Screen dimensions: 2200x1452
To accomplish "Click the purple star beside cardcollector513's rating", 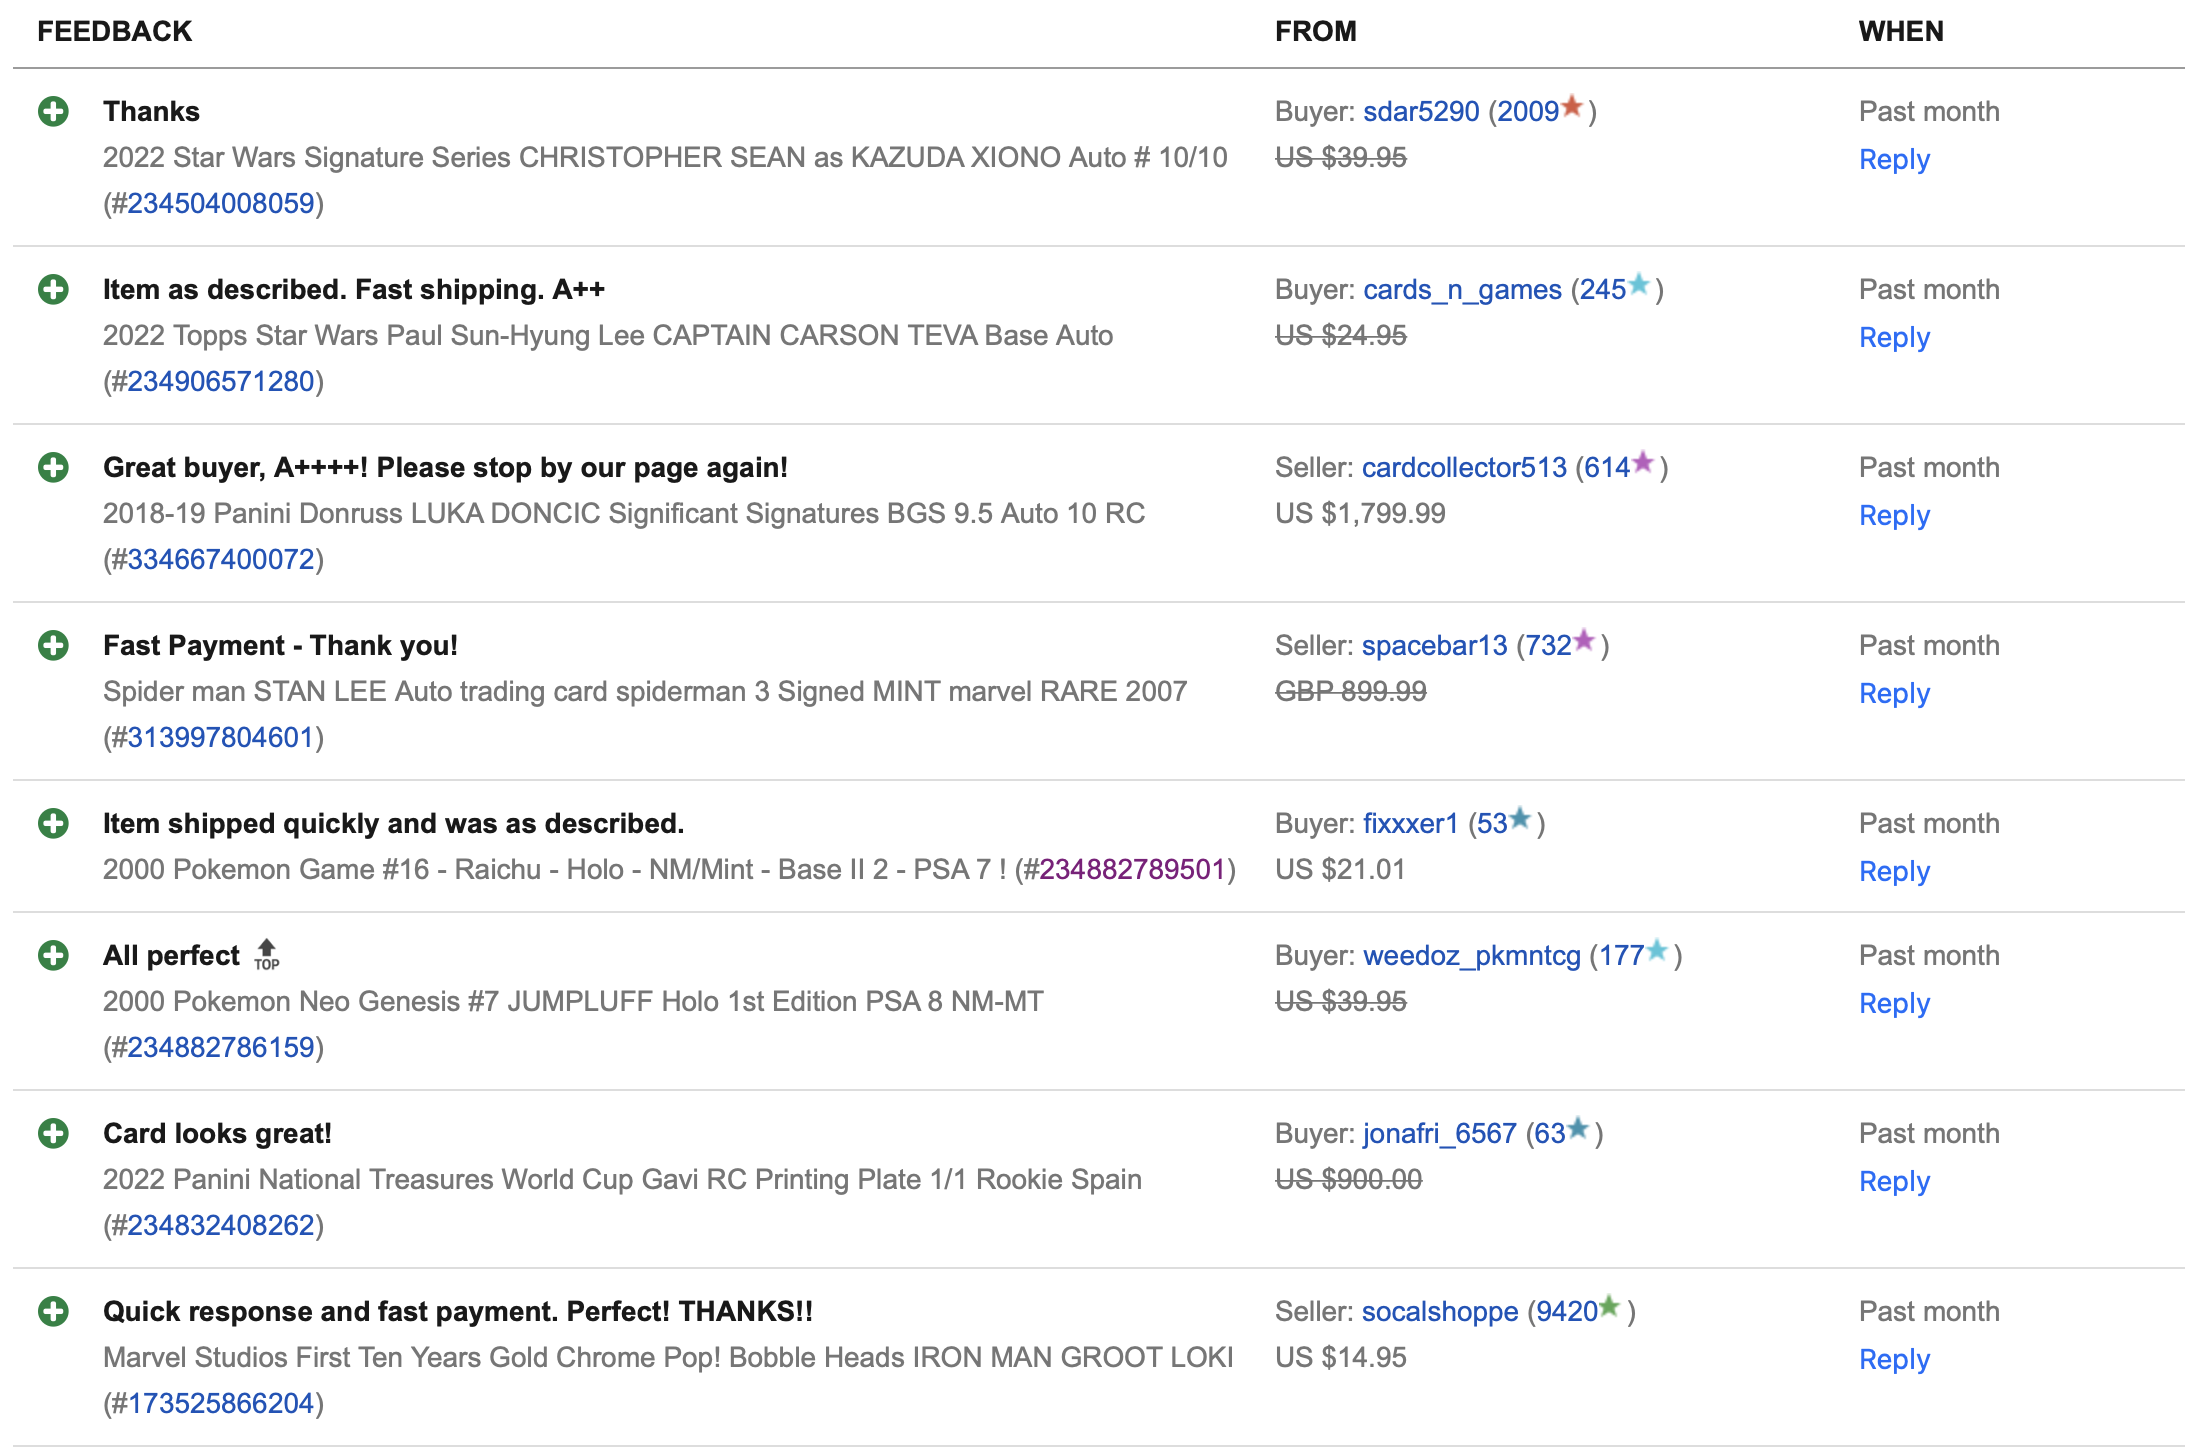I will point(1643,462).
